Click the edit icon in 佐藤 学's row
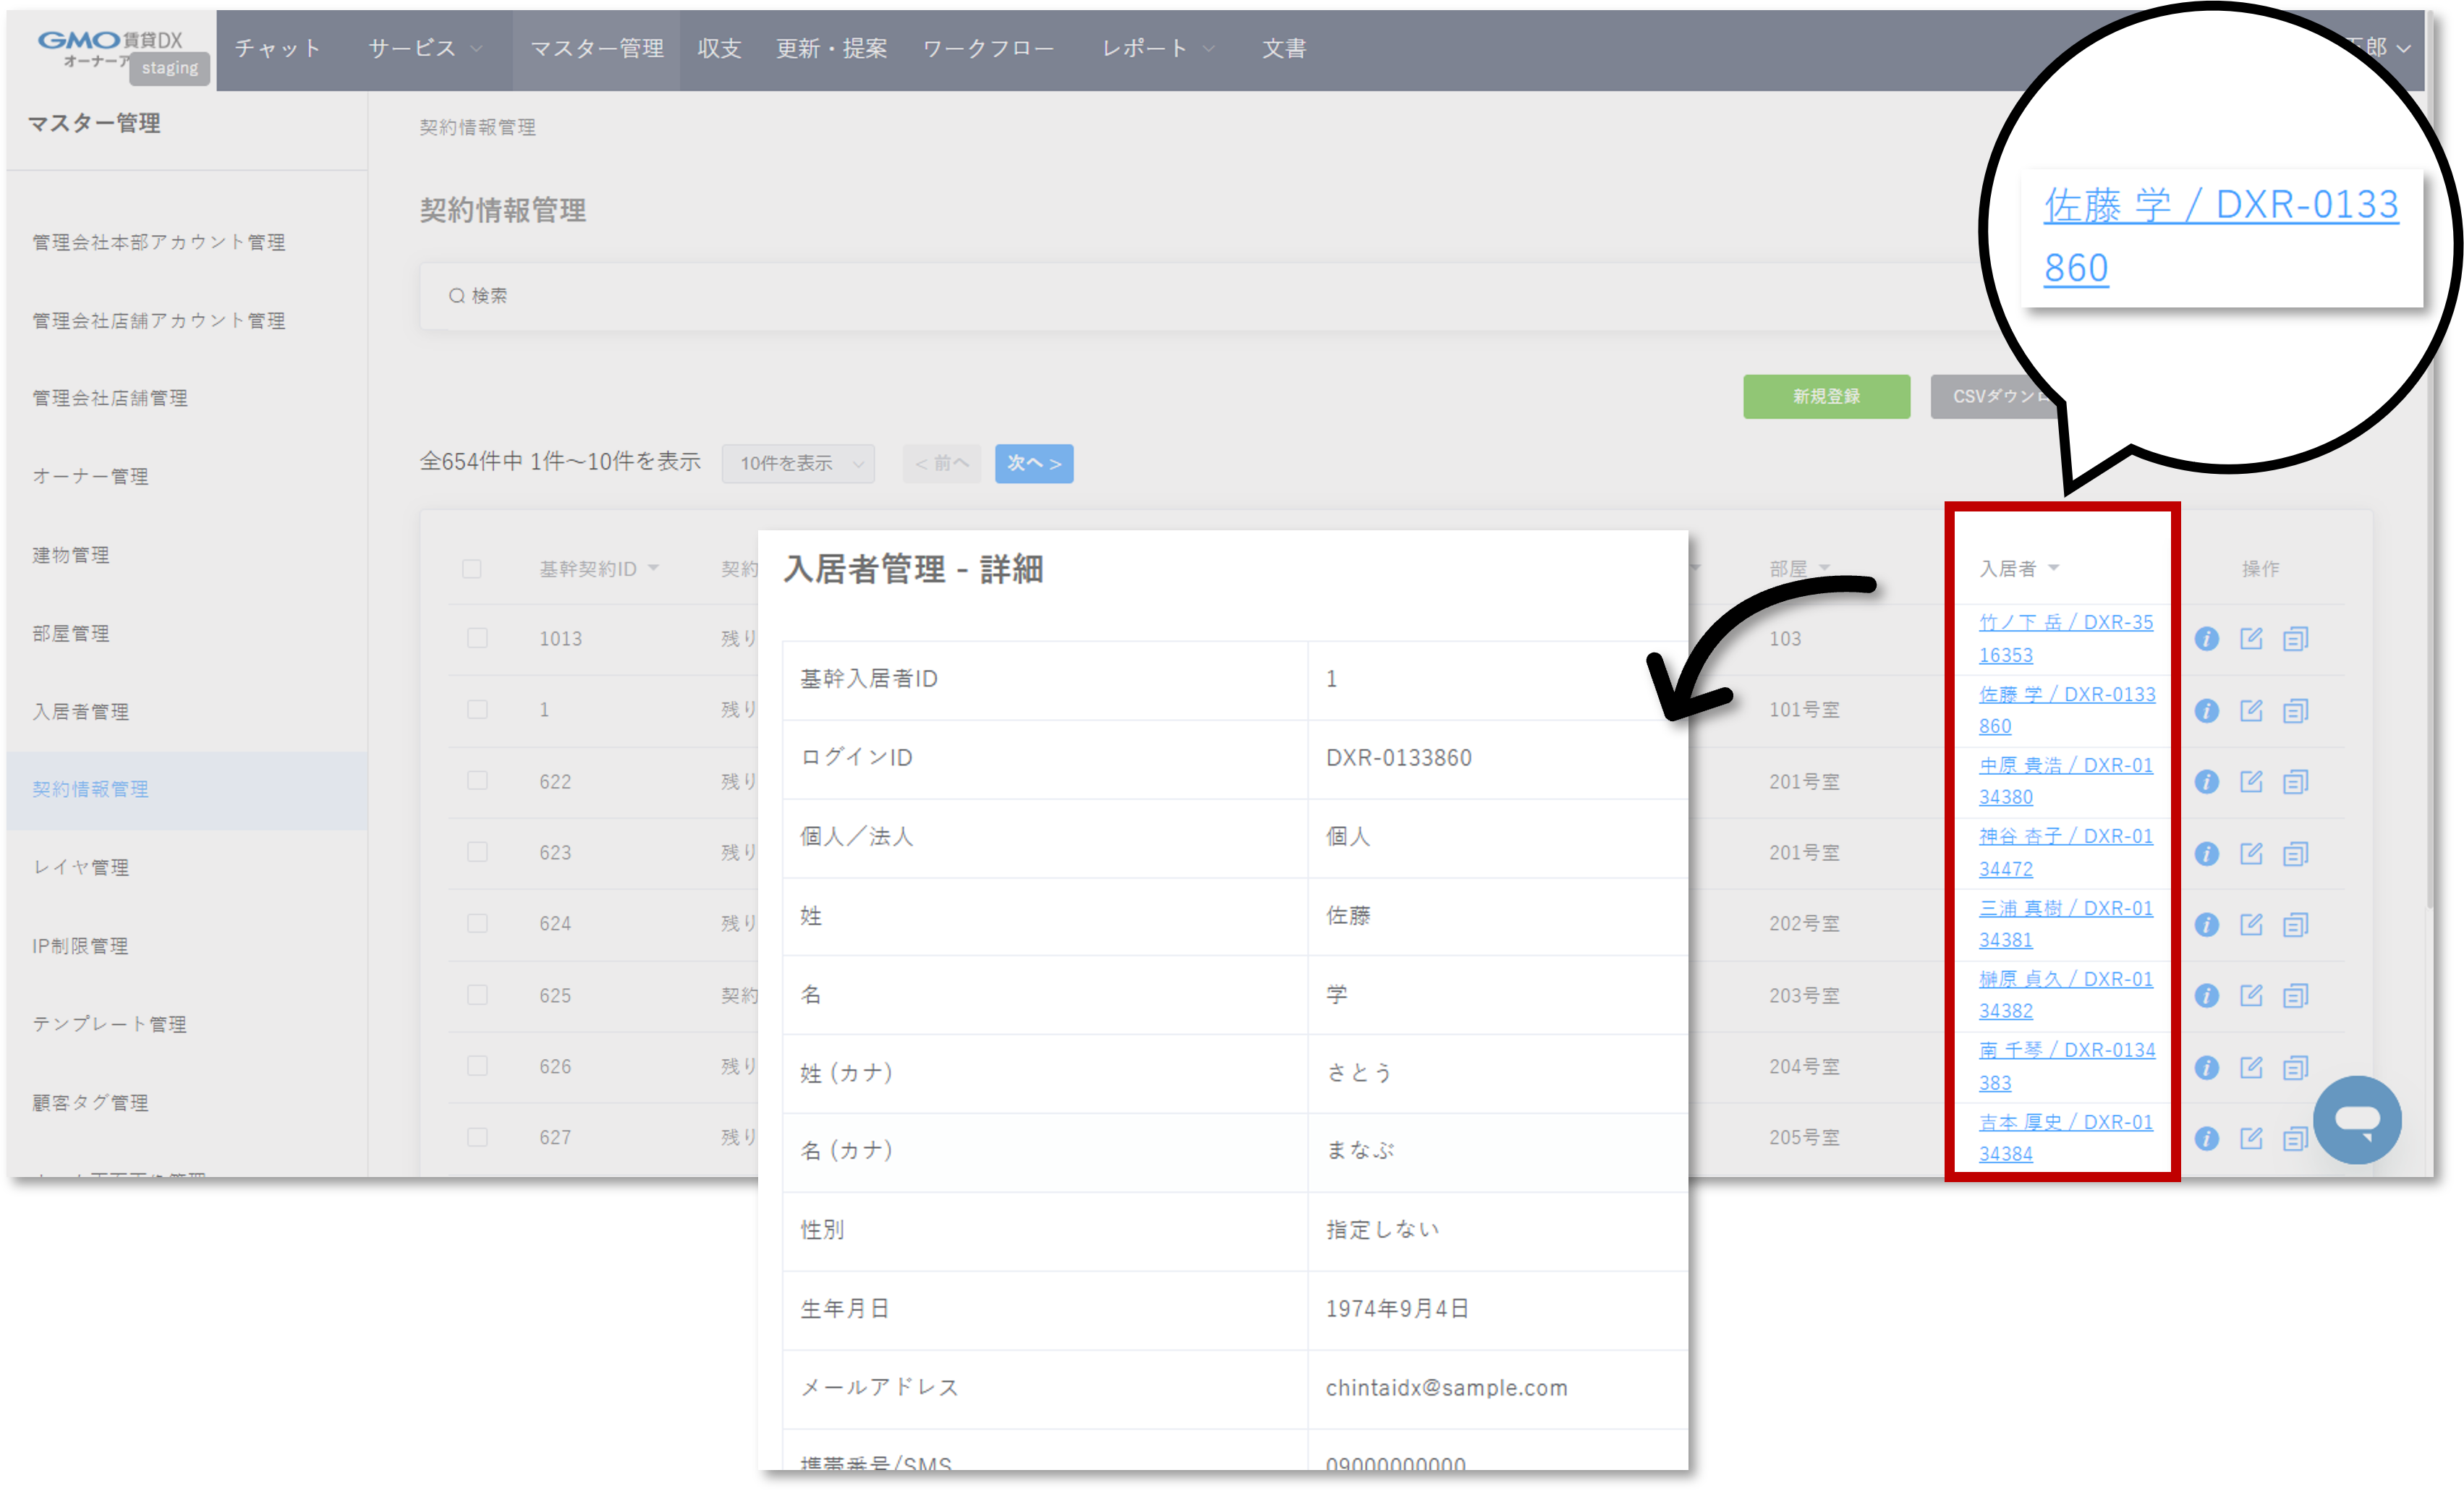This screenshot has height=1491, width=2464. (2252, 710)
